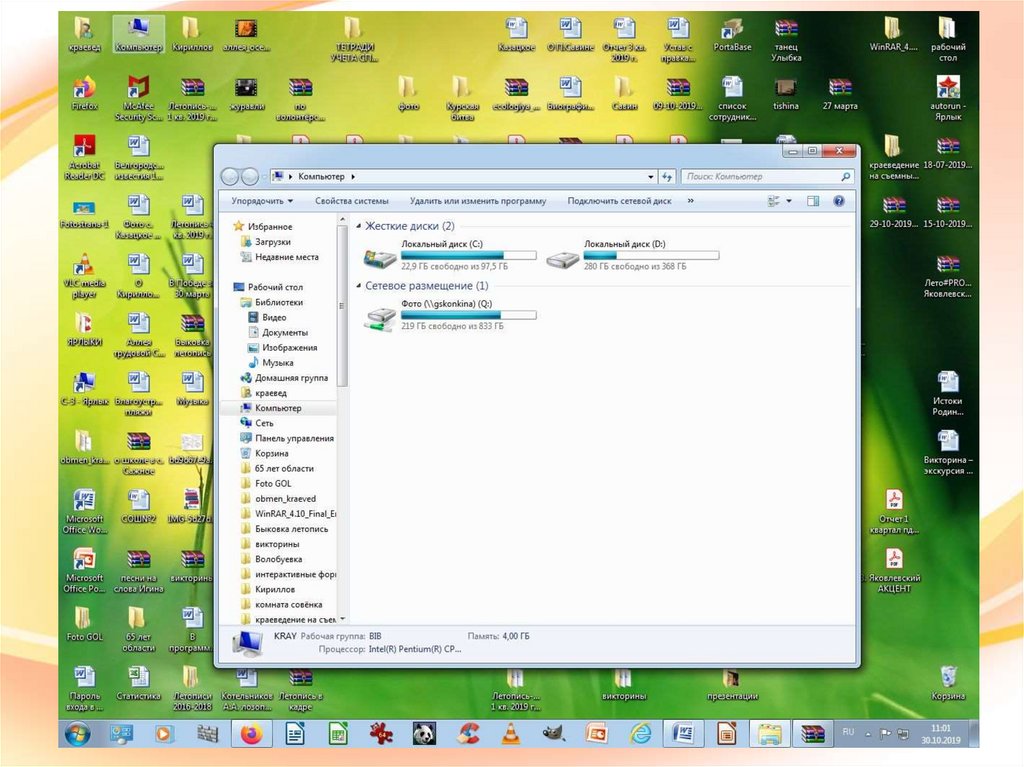The height and width of the screenshot is (767, 1024).
Task: Launch VLC media player from taskbar
Action: coord(510,734)
